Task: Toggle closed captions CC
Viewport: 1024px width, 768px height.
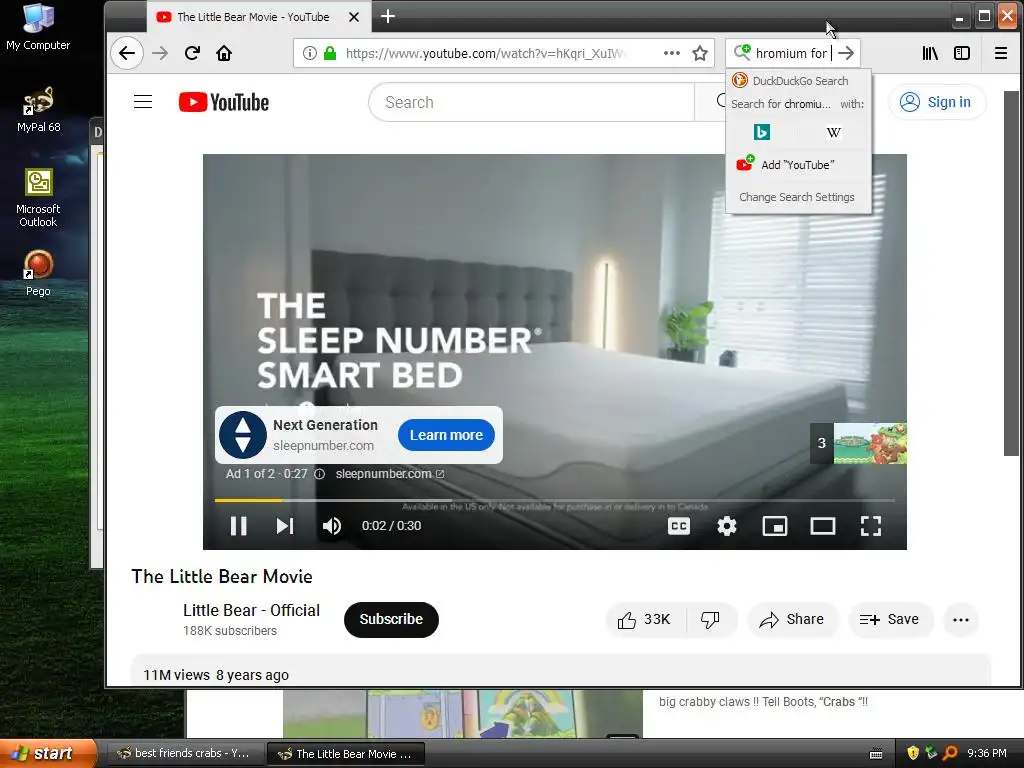Action: pyautogui.click(x=679, y=526)
